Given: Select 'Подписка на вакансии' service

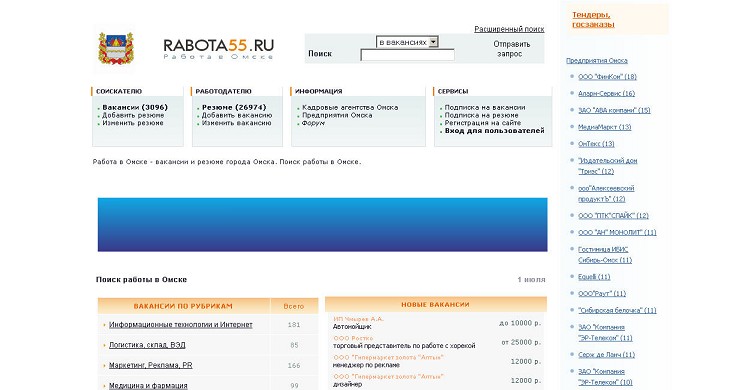Looking at the screenshot, I should tap(485, 107).
